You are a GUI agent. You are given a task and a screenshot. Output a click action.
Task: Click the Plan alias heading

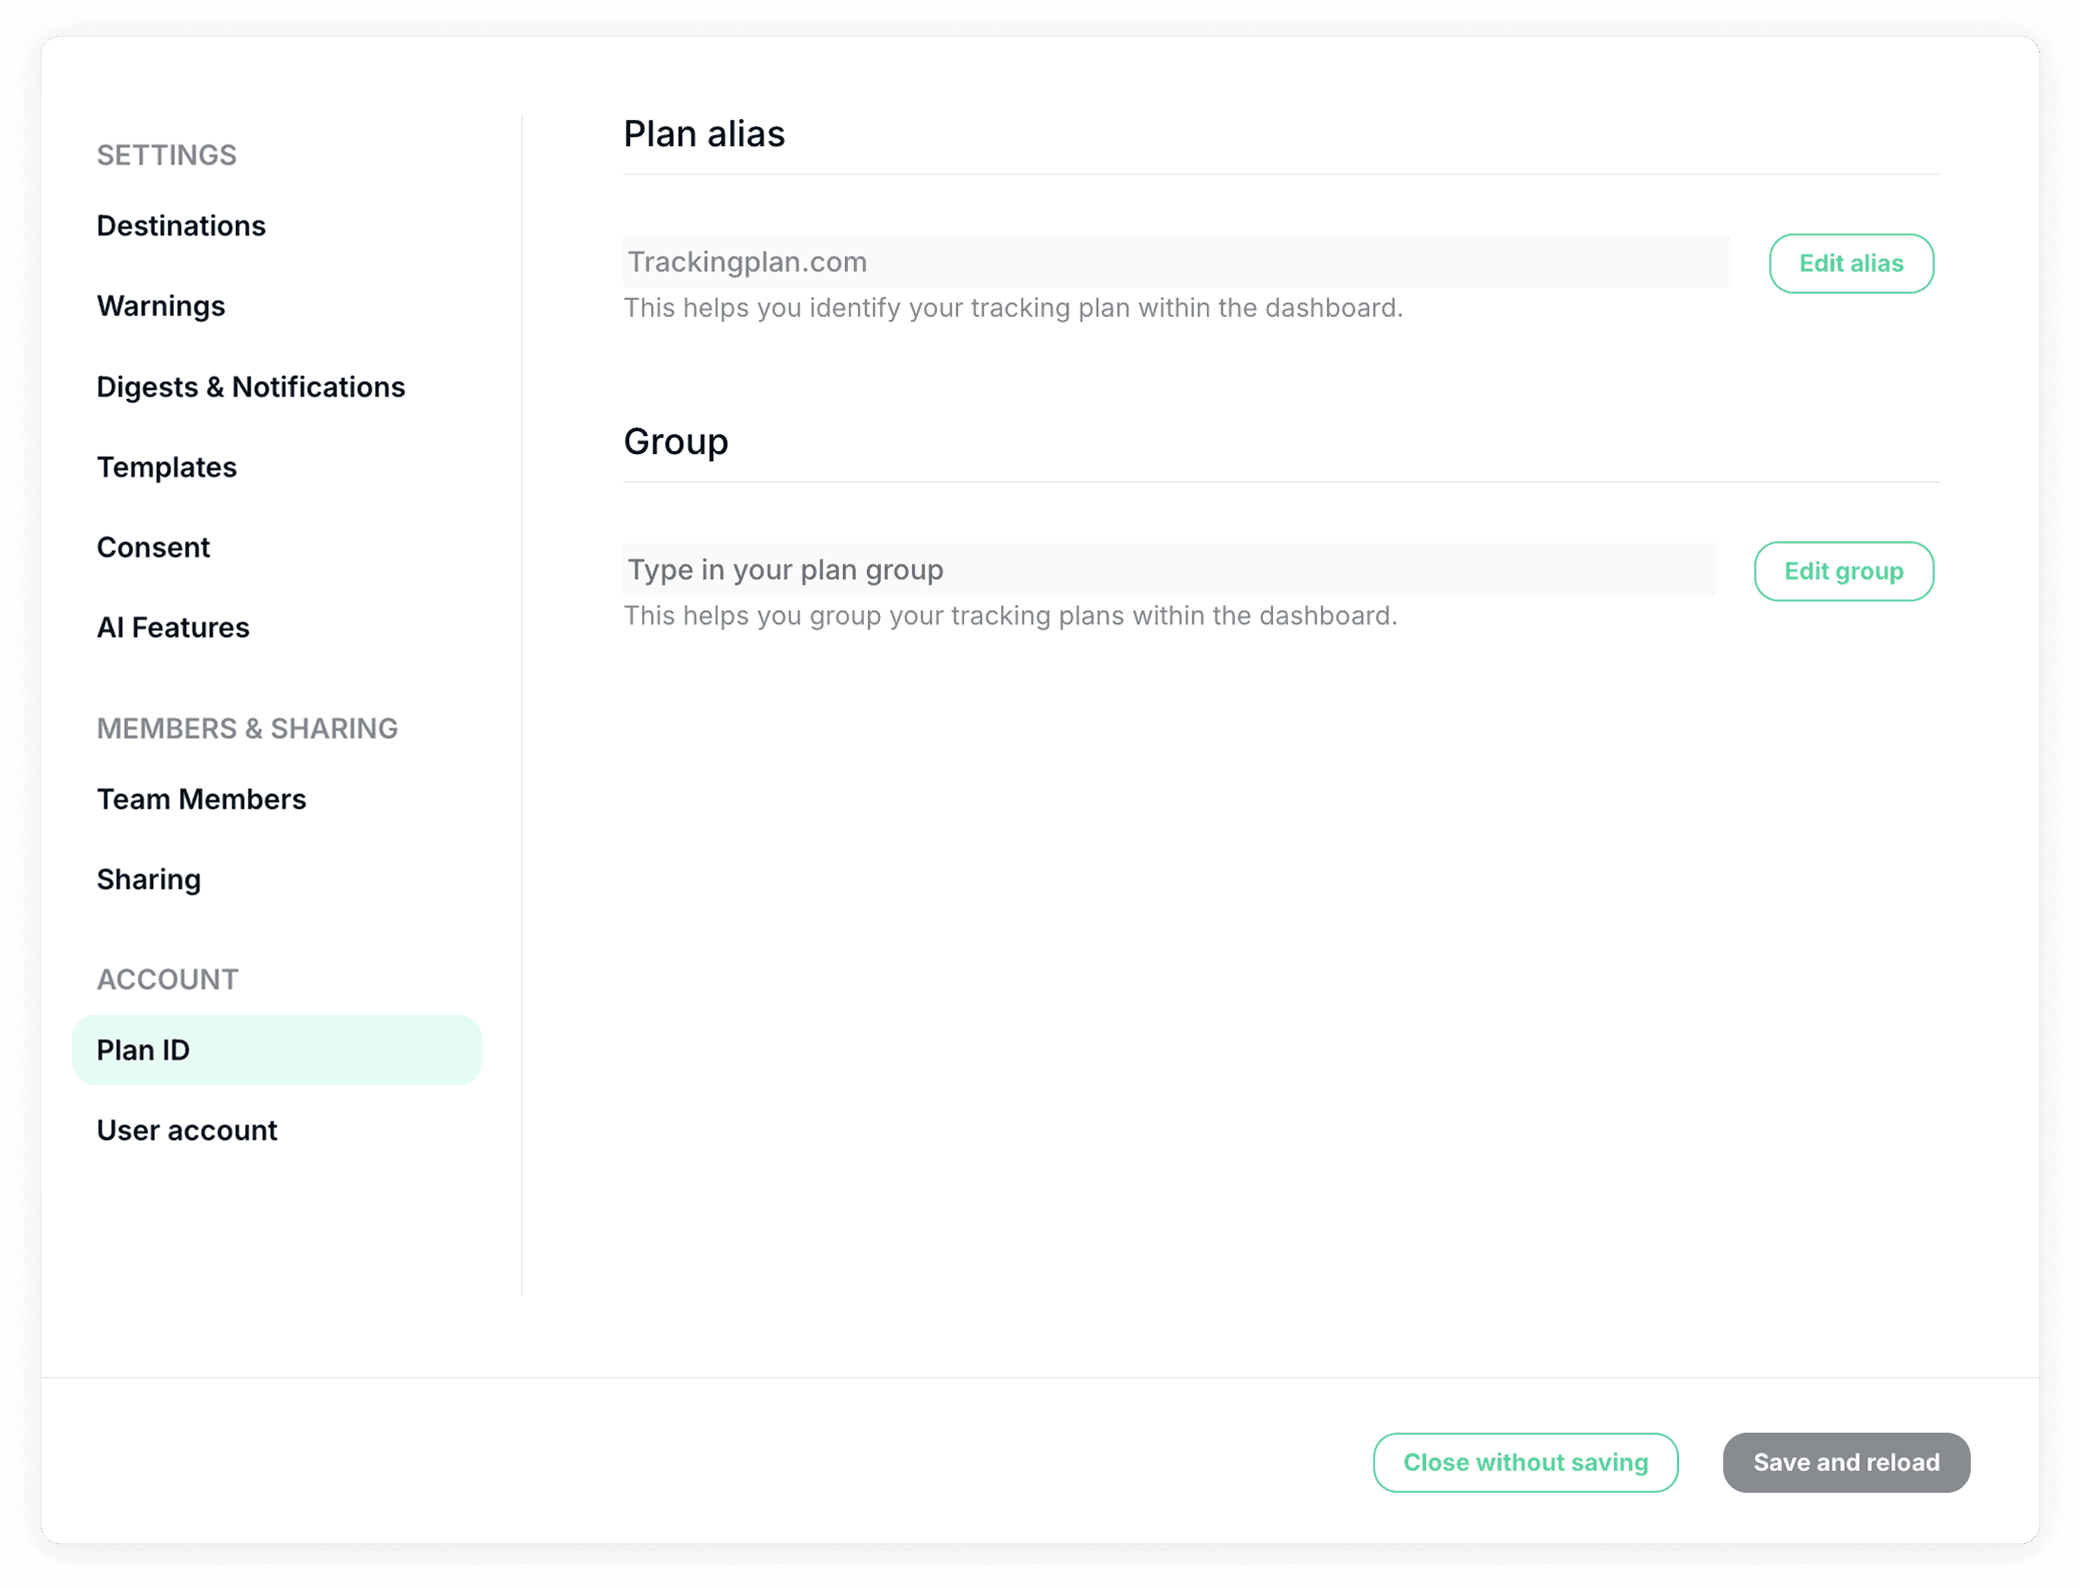(704, 134)
